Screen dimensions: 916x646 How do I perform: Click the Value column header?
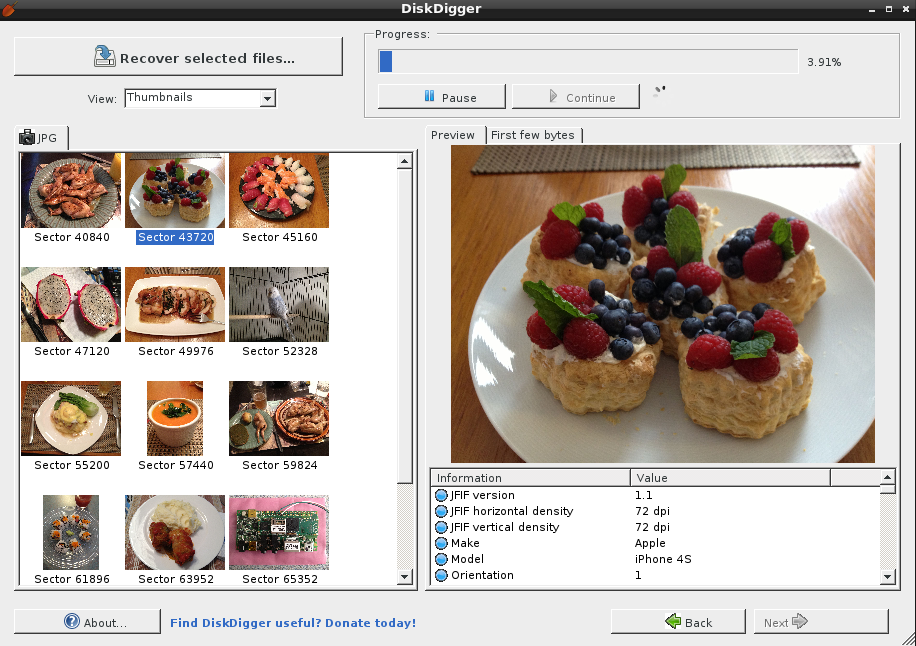pyautogui.click(x=730, y=478)
